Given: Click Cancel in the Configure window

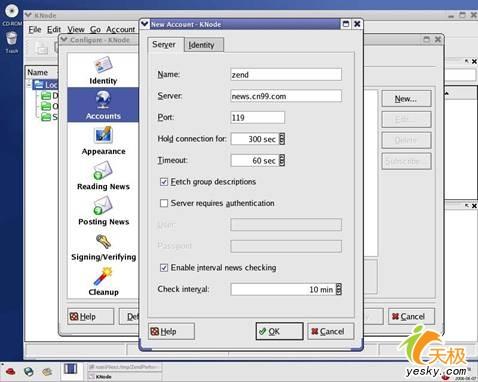Looking at the screenshot, I should (411, 316).
